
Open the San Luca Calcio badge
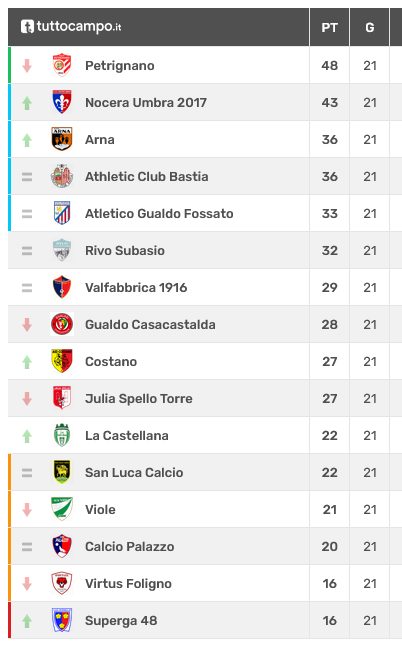[x=62, y=472]
